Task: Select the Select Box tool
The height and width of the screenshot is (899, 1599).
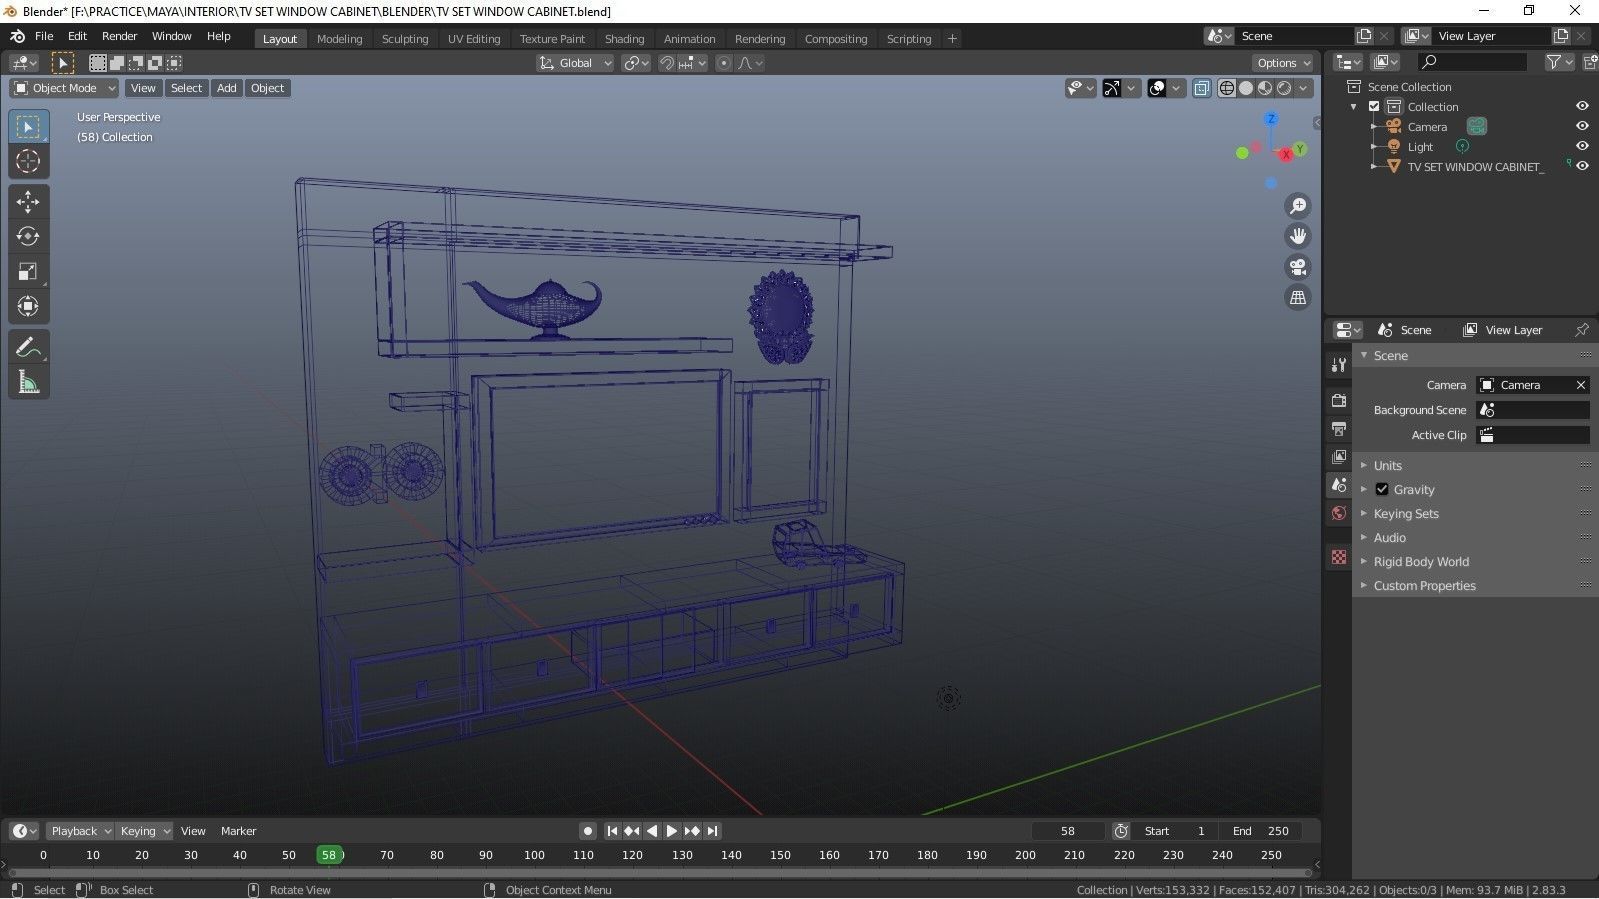Action: [x=28, y=127]
